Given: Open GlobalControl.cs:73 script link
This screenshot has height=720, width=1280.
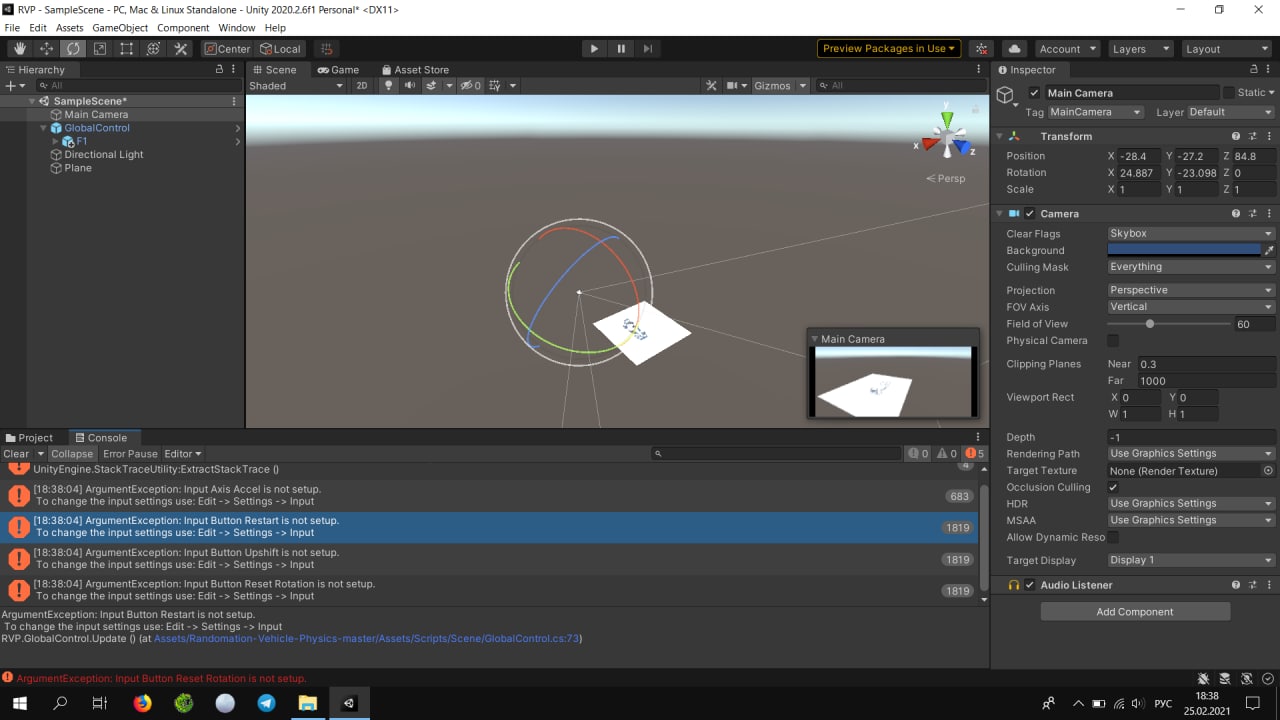Looking at the screenshot, I should (x=367, y=638).
